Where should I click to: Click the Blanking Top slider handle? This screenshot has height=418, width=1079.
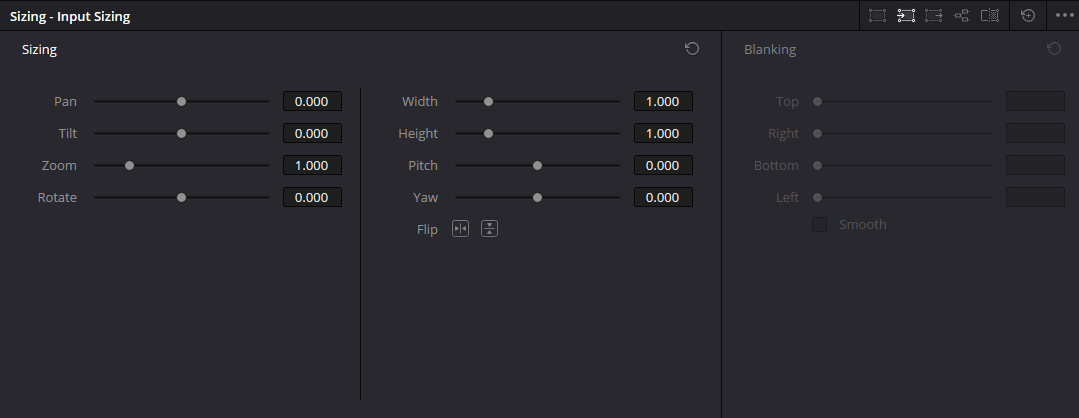pyautogui.click(x=818, y=101)
